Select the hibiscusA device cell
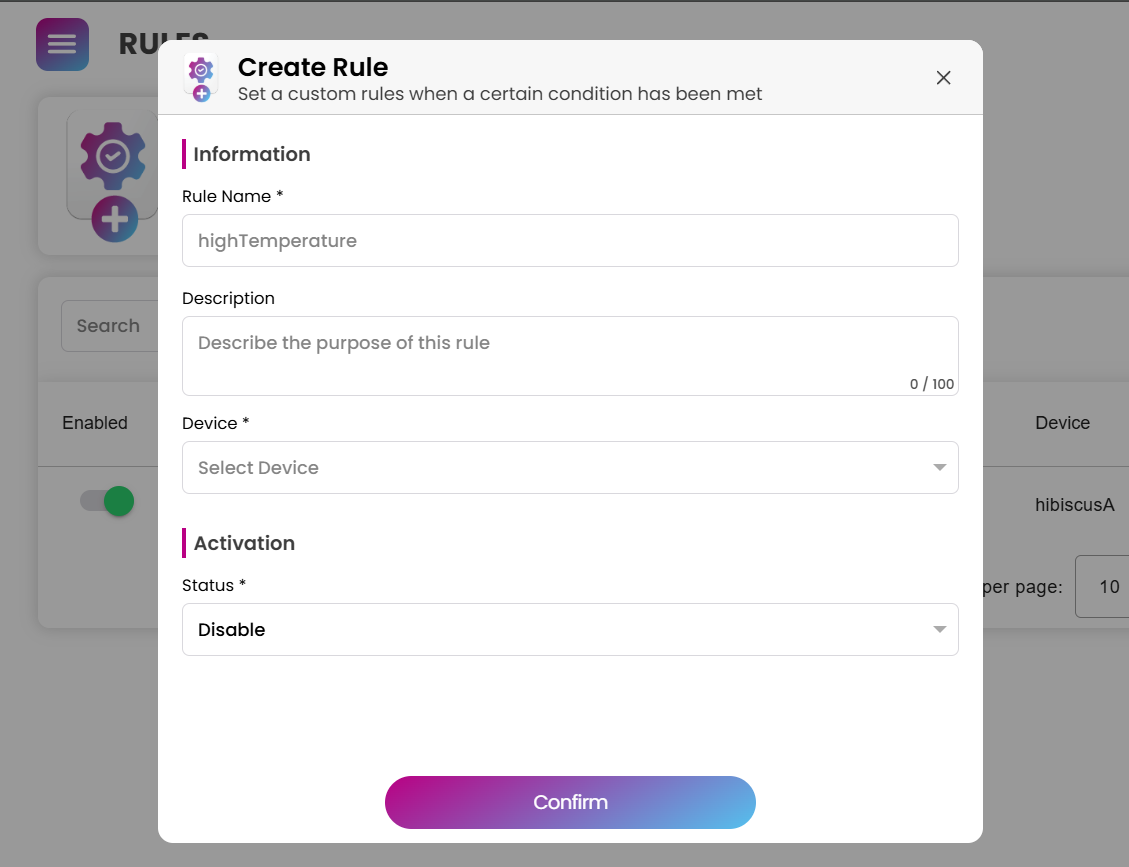The height and width of the screenshot is (867, 1129). click(x=1074, y=505)
